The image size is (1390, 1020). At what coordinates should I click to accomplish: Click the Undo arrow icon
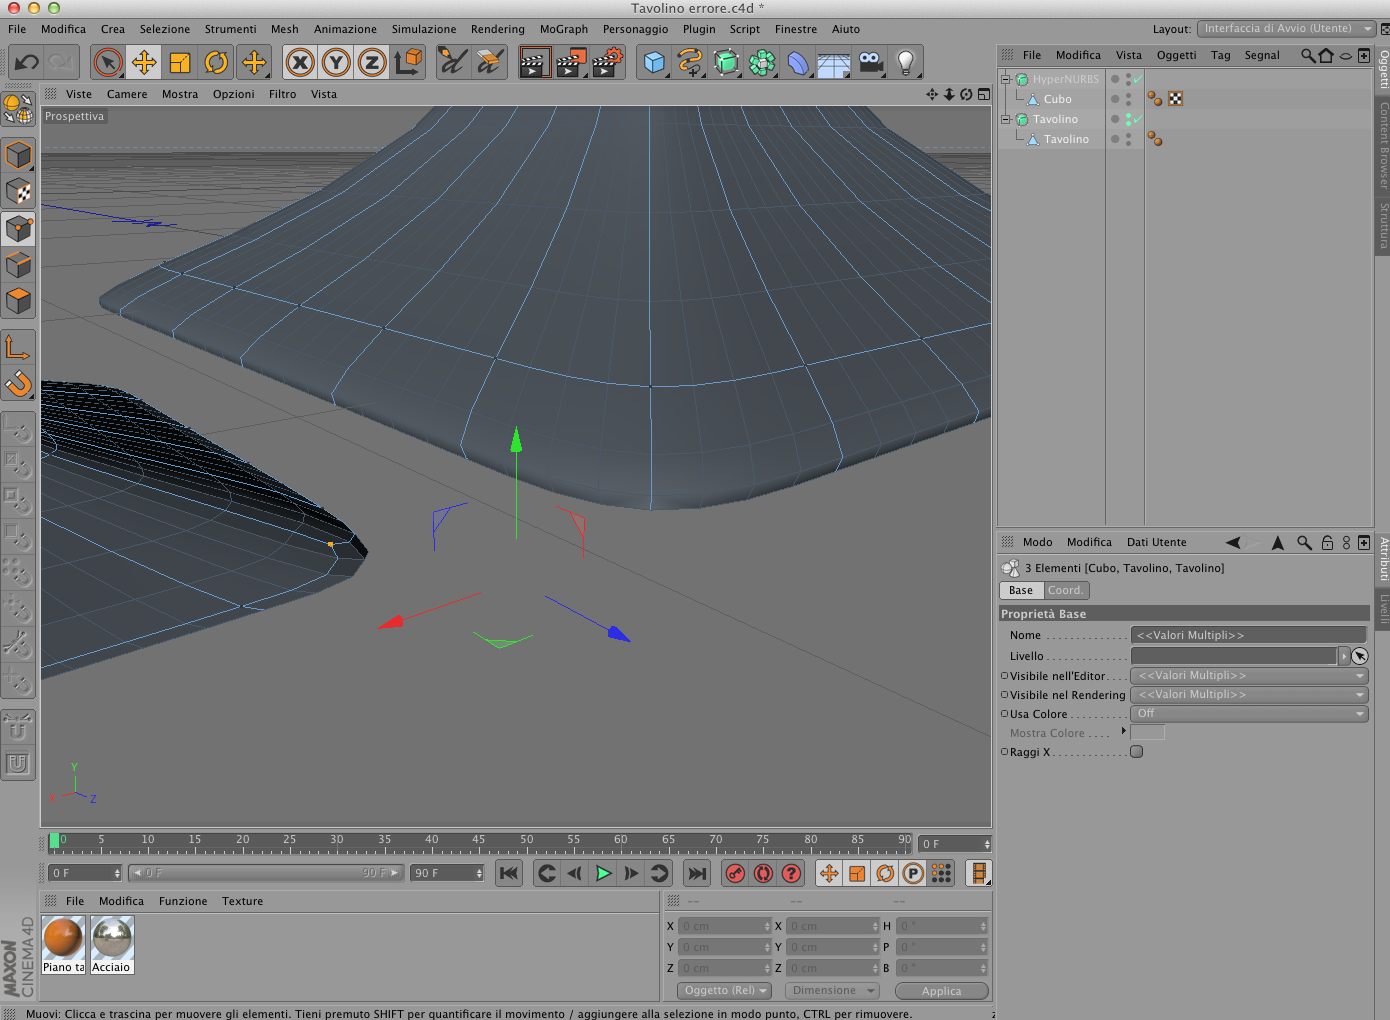click(26, 62)
